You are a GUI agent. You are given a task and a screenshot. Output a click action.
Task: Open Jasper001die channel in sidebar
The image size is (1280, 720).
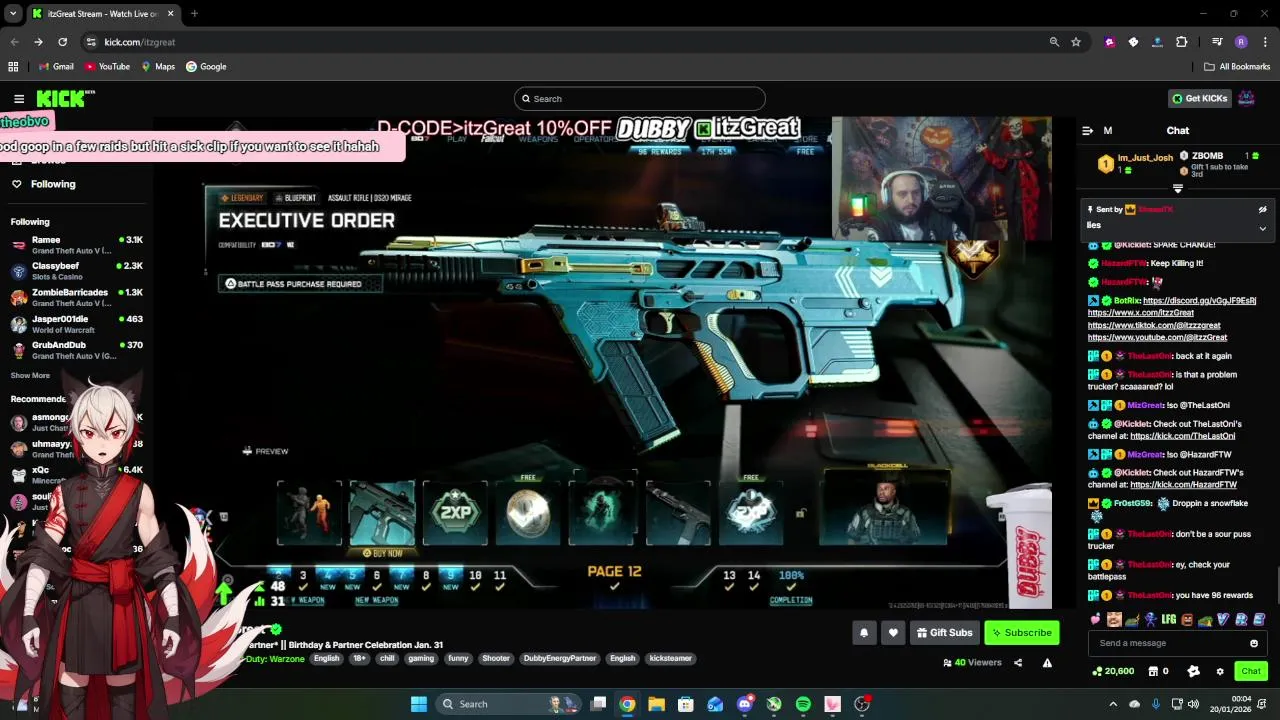77,324
